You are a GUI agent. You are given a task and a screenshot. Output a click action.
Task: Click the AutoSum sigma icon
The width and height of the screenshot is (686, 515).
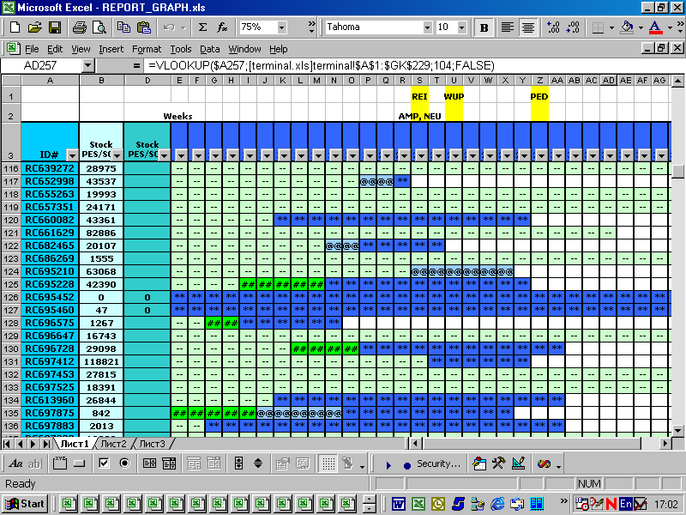pyautogui.click(x=203, y=28)
